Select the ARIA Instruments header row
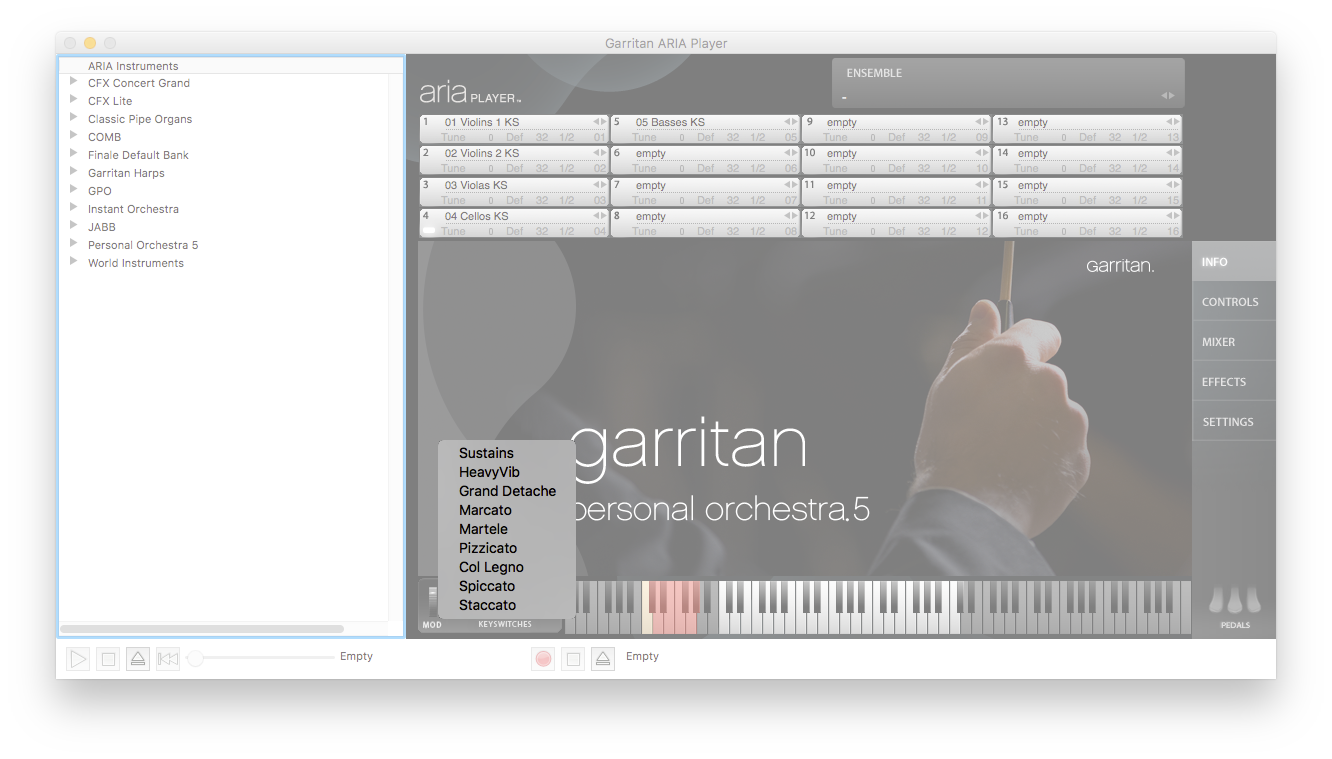1332x759 pixels. tap(231, 66)
